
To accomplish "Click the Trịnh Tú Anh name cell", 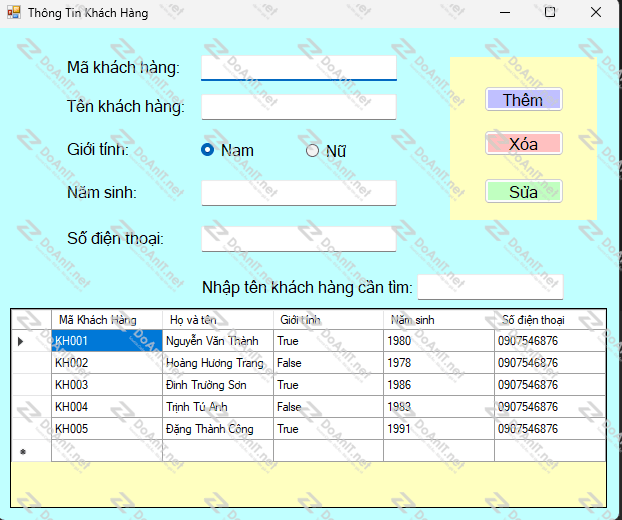I will [x=217, y=407].
